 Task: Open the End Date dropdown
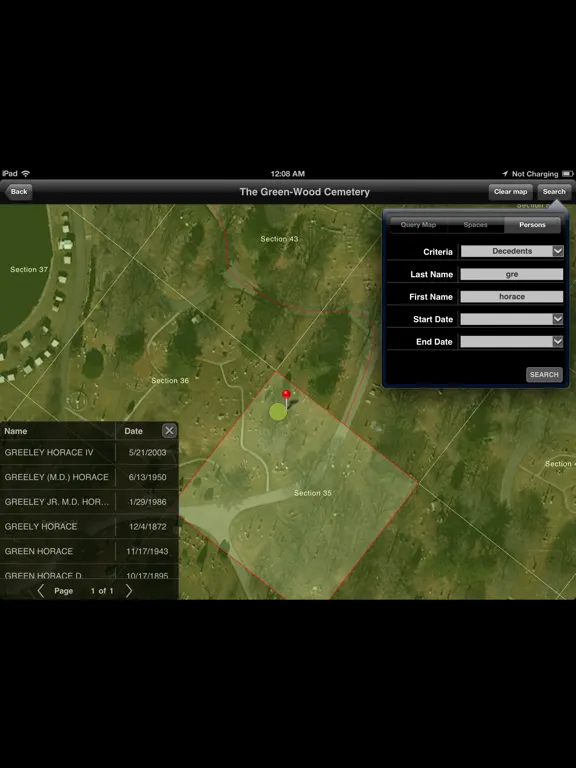click(512, 341)
